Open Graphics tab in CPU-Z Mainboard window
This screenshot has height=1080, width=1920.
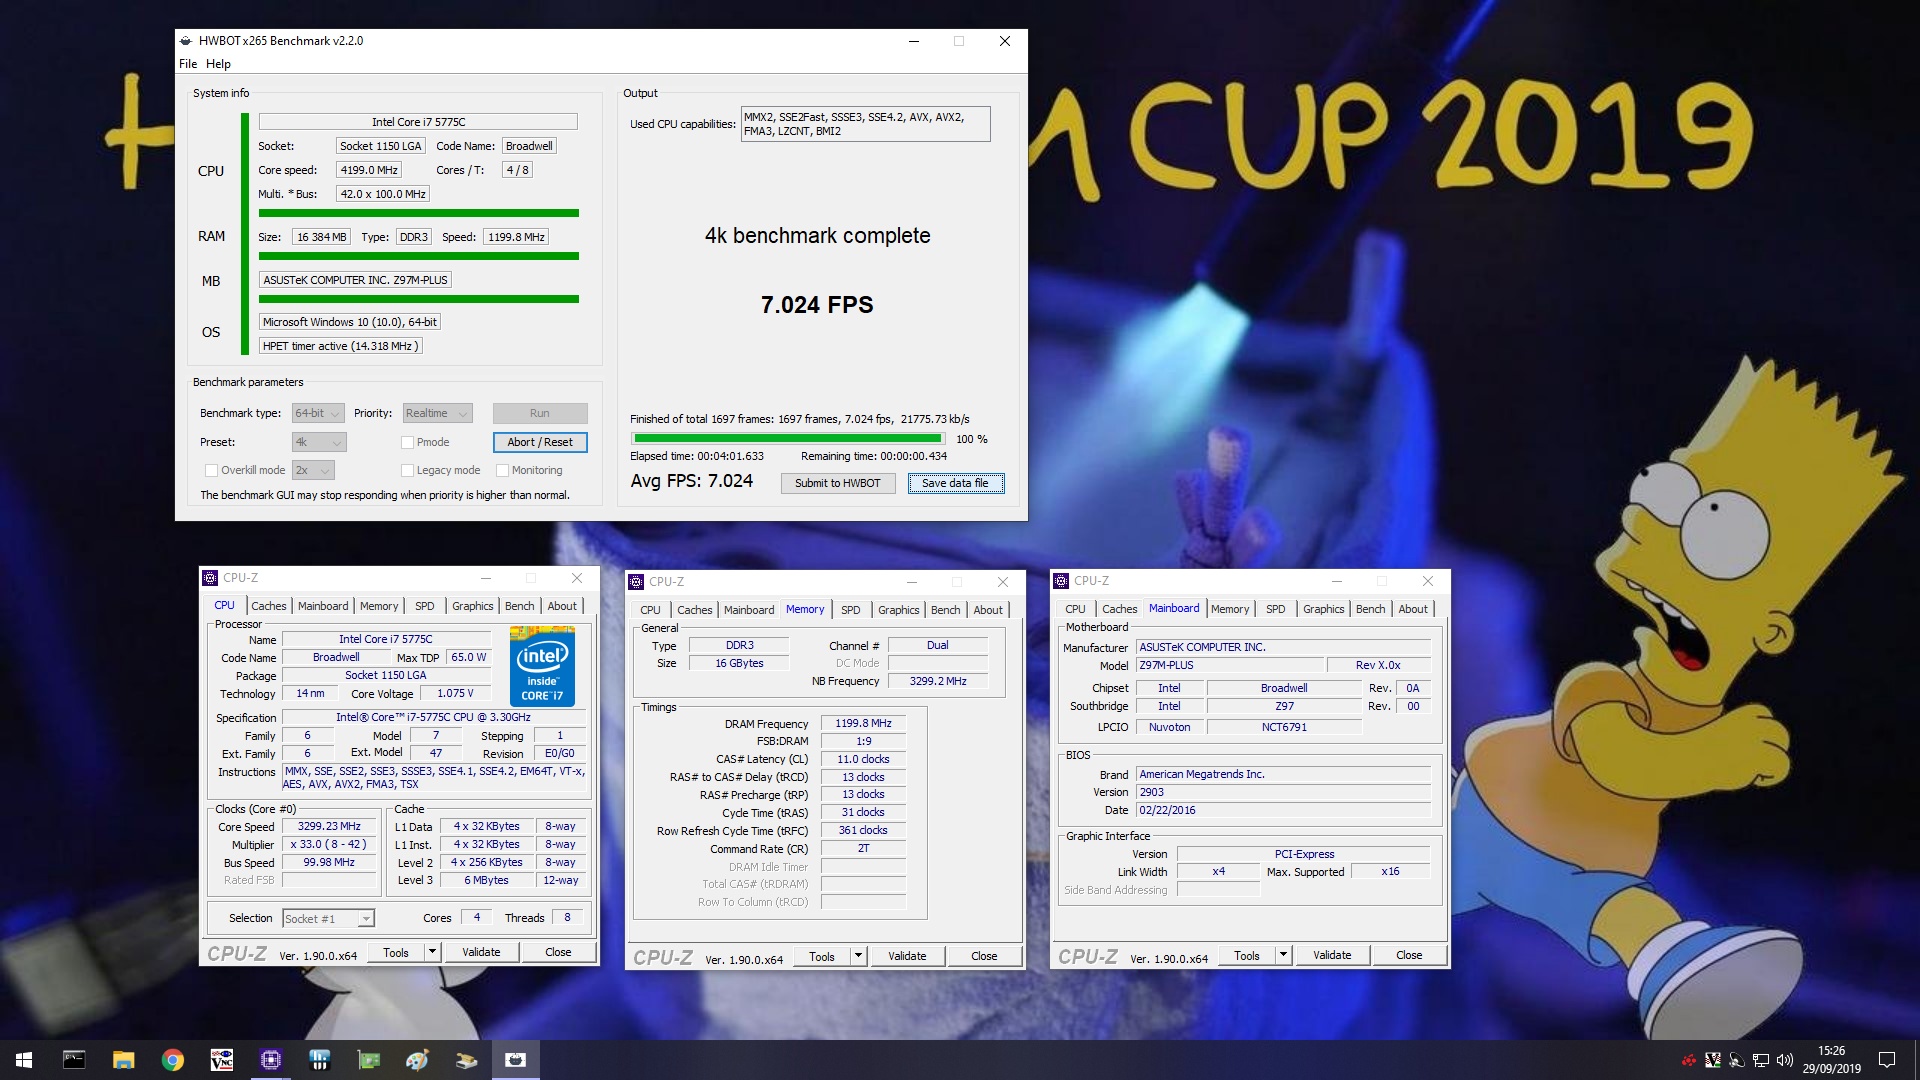pyautogui.click(x=1324, y=609)
